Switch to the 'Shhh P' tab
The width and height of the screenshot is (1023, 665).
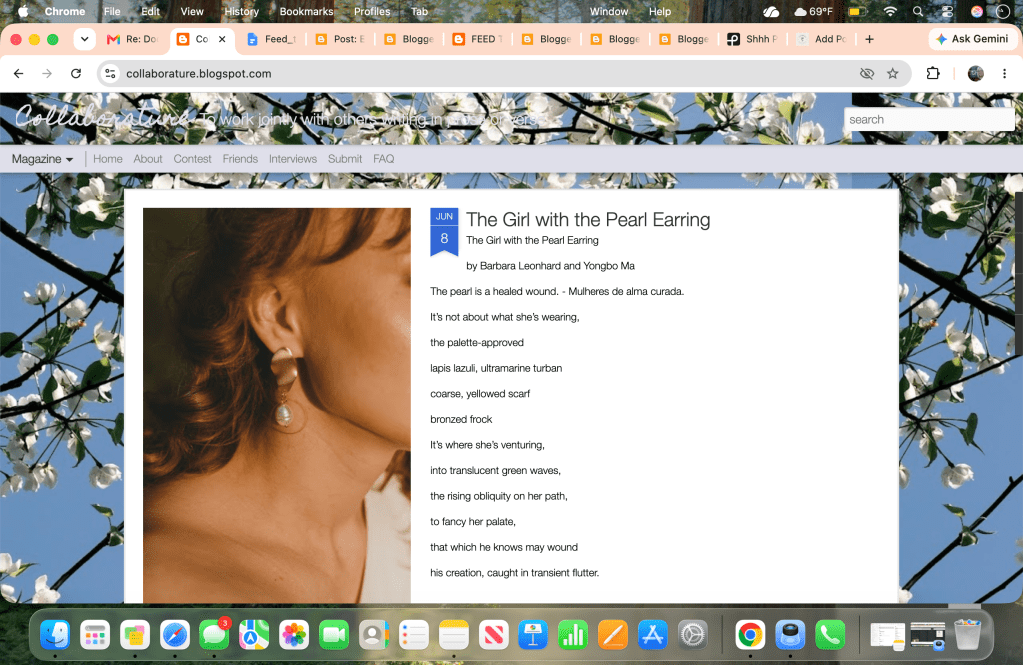point(752,39)
